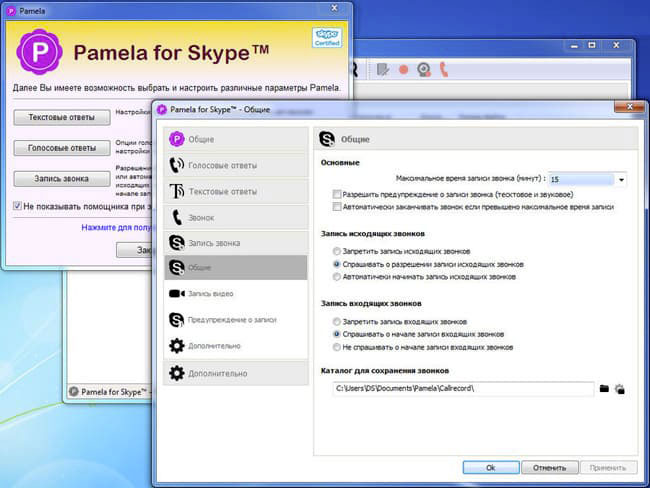Click the gear icon of the Дополнительно sub-item
The height and width of the screenshot is (488, 650).
(x=177, y=346)
